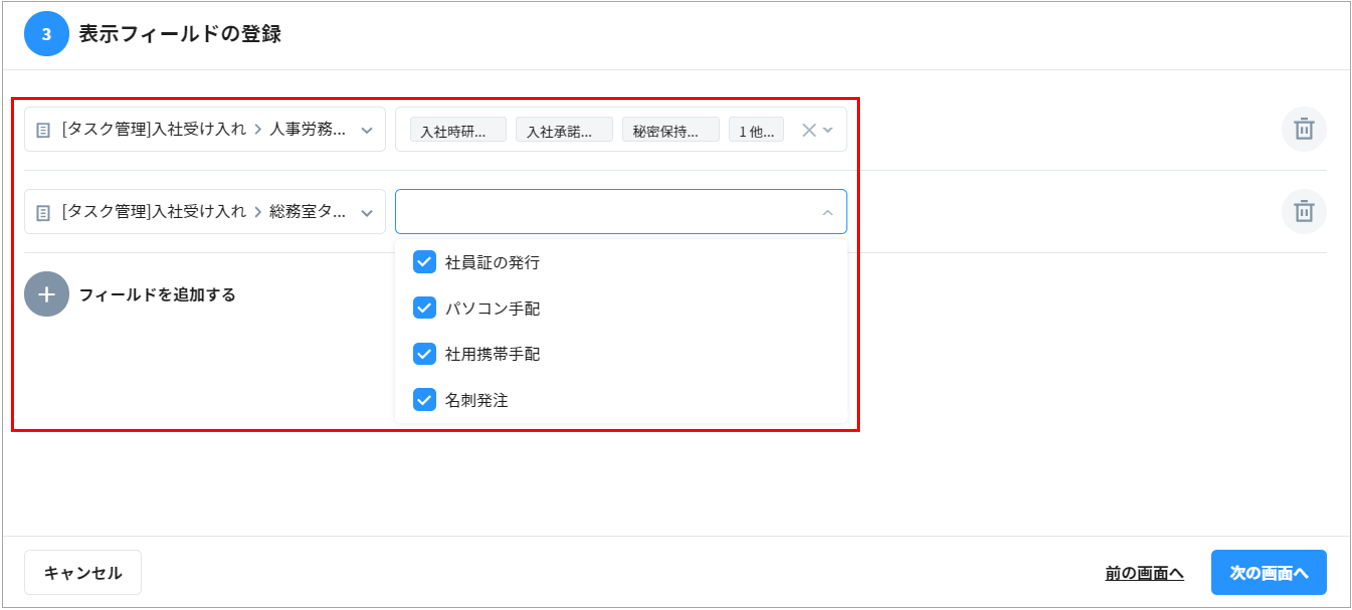Viewport: 1352px width, 610px height.
Task: Expand the first row's tag selection chevron
Action: [x=828, y=130]
